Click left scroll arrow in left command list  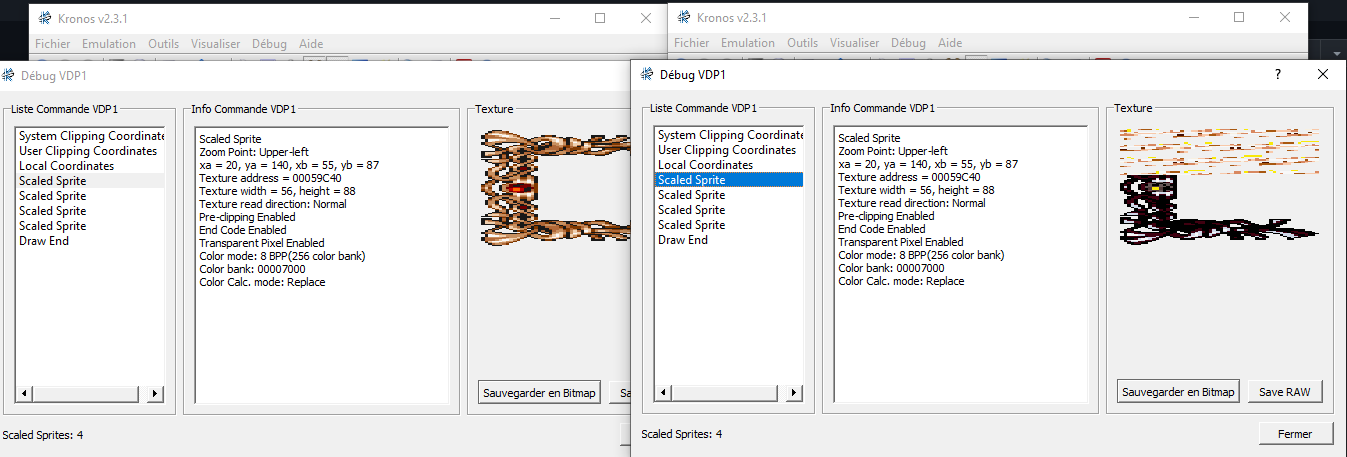[25, 394]
